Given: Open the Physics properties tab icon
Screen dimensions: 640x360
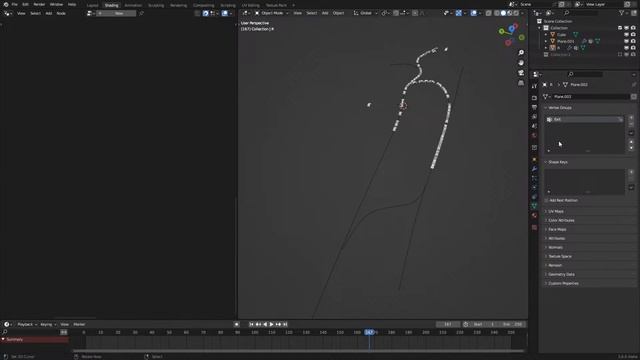Looking at the screenshot, I should (x=534, y=188).
